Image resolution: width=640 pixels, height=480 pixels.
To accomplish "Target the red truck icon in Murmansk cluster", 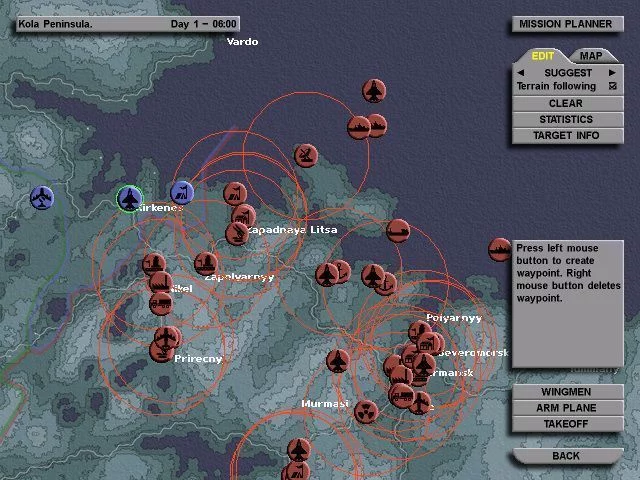I will [x=401, y=395].
